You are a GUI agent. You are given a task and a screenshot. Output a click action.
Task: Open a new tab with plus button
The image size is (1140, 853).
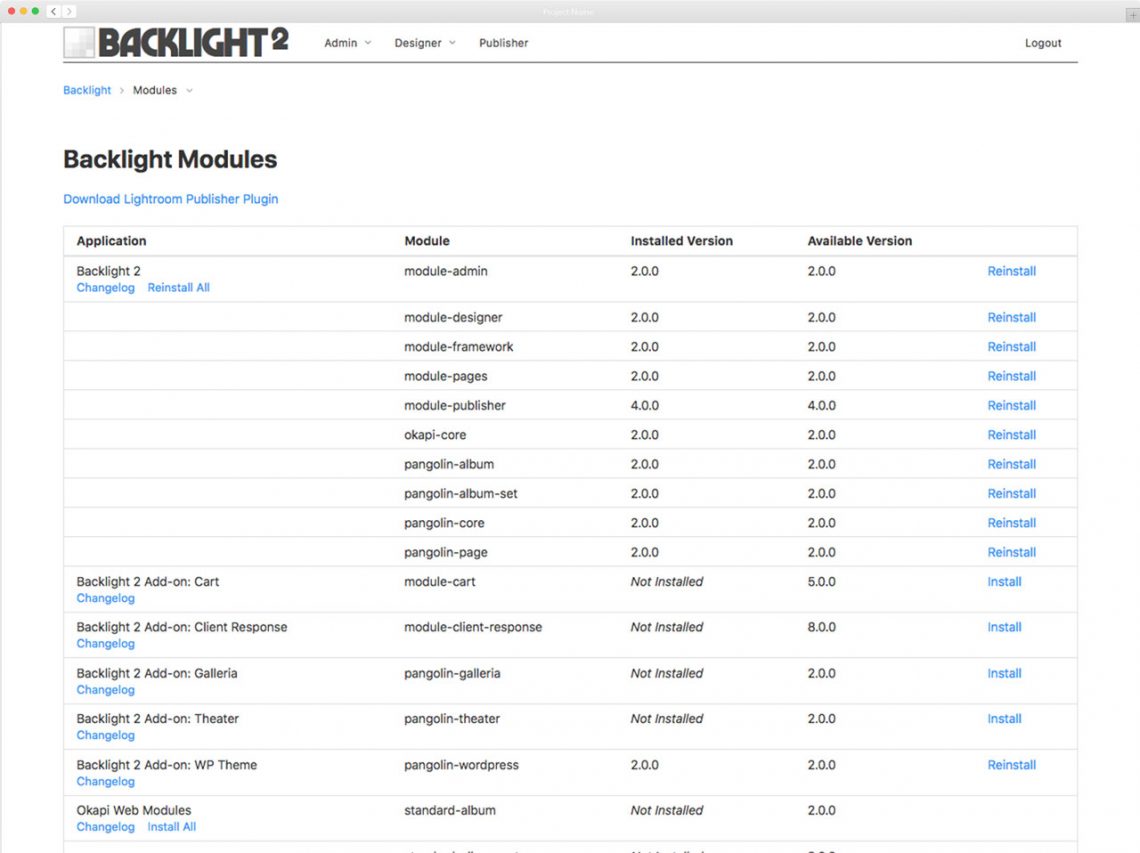1132,15
